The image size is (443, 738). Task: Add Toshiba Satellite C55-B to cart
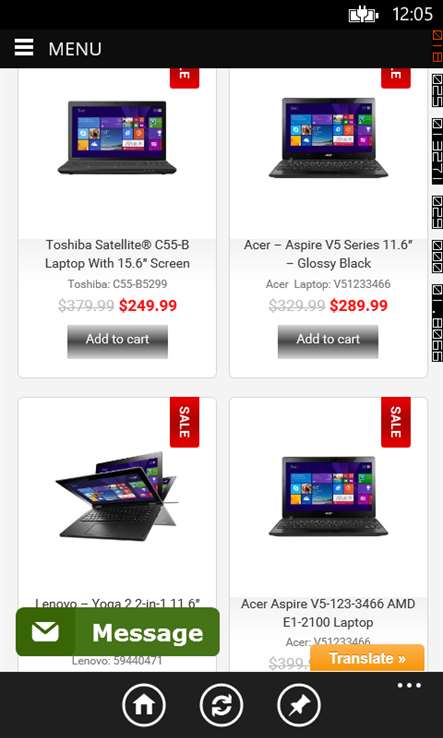pyautogui.click(x=117, y=341)
